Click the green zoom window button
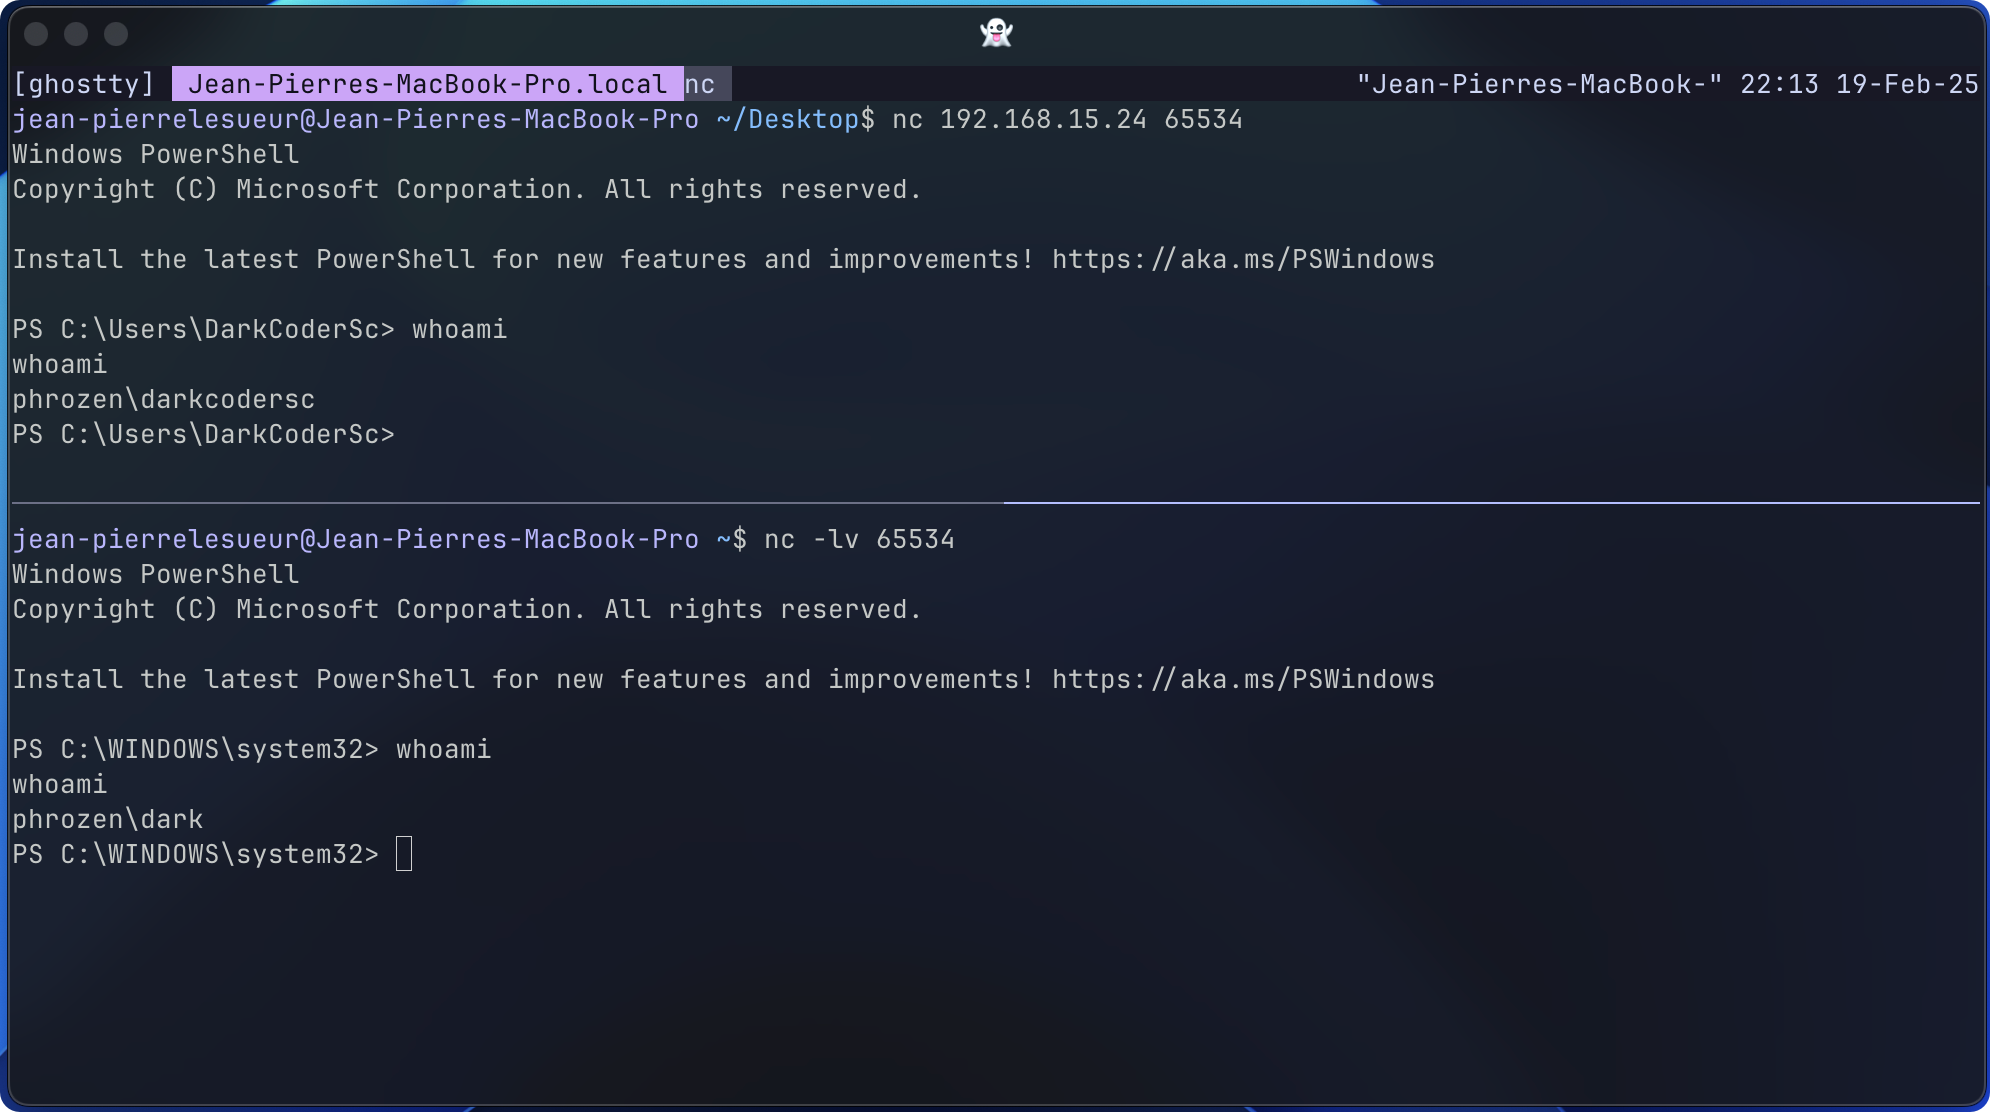1990x1112 pixels. [x=116, y=34]
